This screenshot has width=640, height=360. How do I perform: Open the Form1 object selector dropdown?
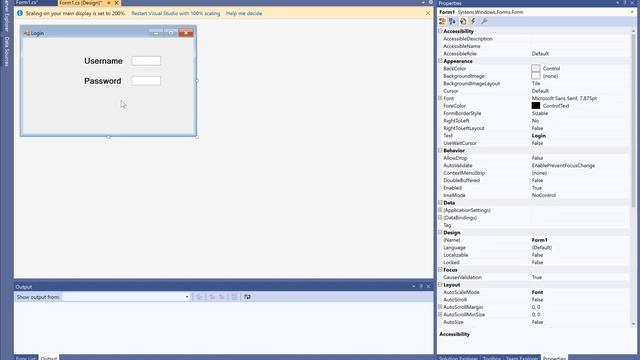coord(632,12)
